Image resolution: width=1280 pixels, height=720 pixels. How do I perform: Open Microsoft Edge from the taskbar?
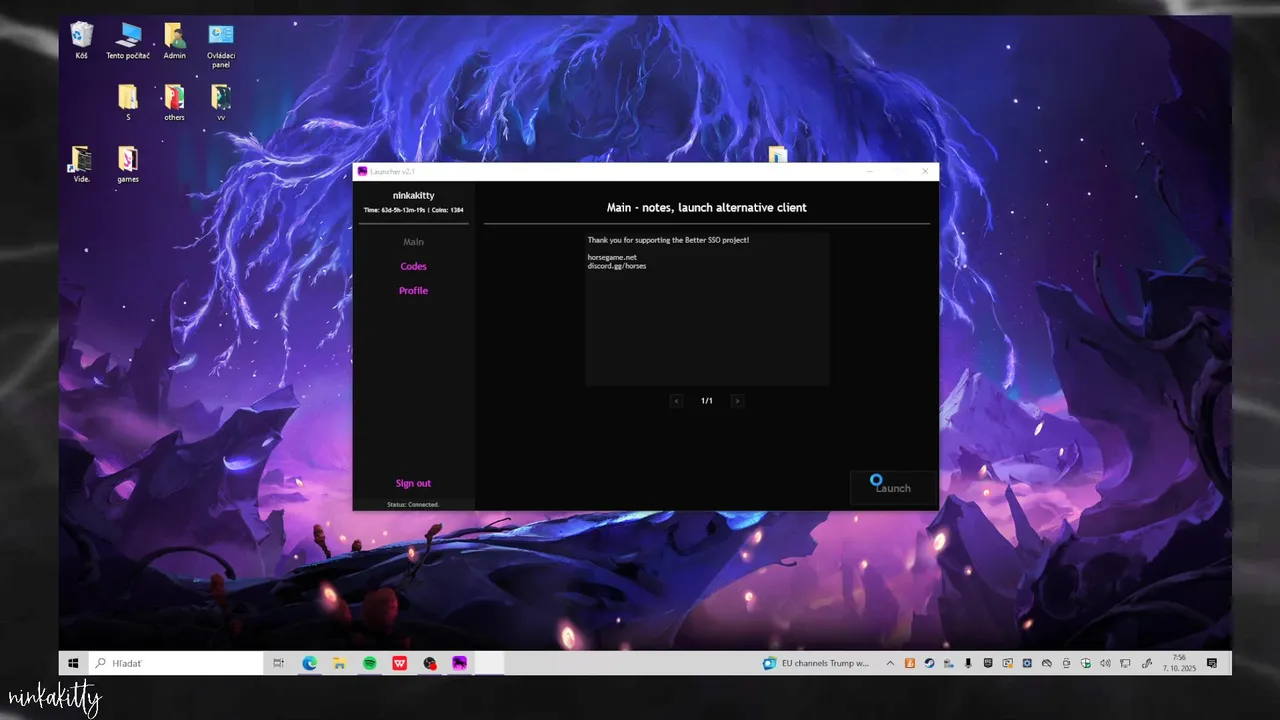[310, 663]
